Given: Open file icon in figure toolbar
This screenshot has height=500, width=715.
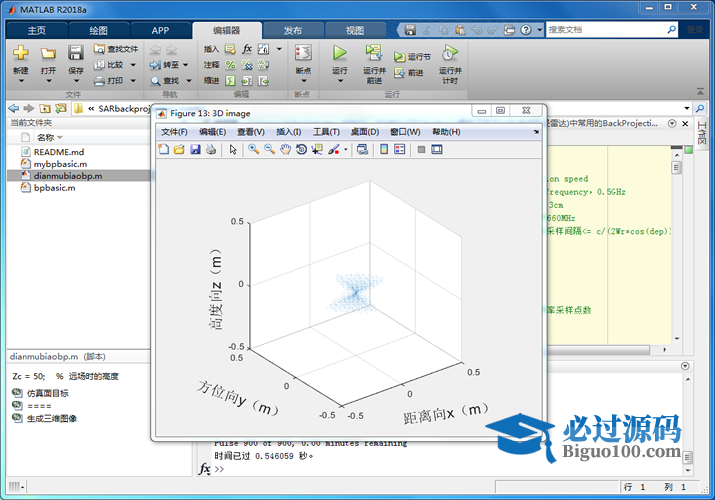Looking at the screenshot, I should pyautogui.click(x=180, y=150).
